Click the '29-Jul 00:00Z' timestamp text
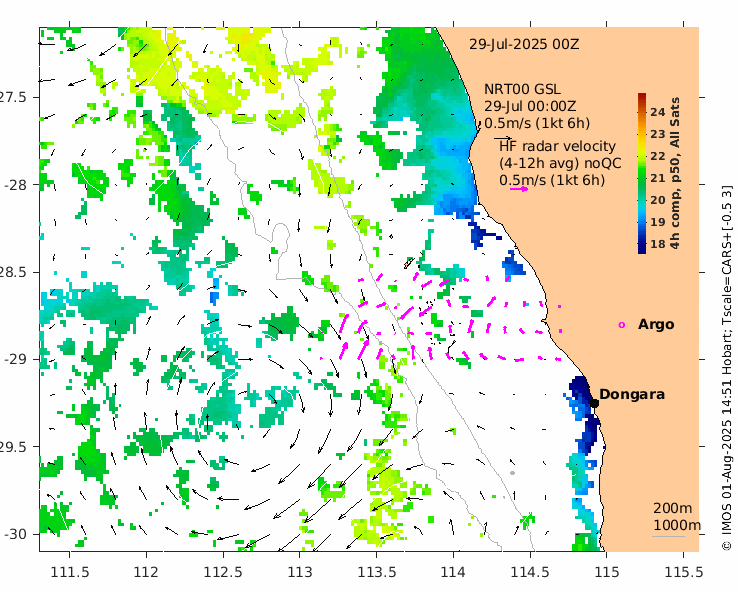Viewport: 740px width, 592px height. [530, 106]
